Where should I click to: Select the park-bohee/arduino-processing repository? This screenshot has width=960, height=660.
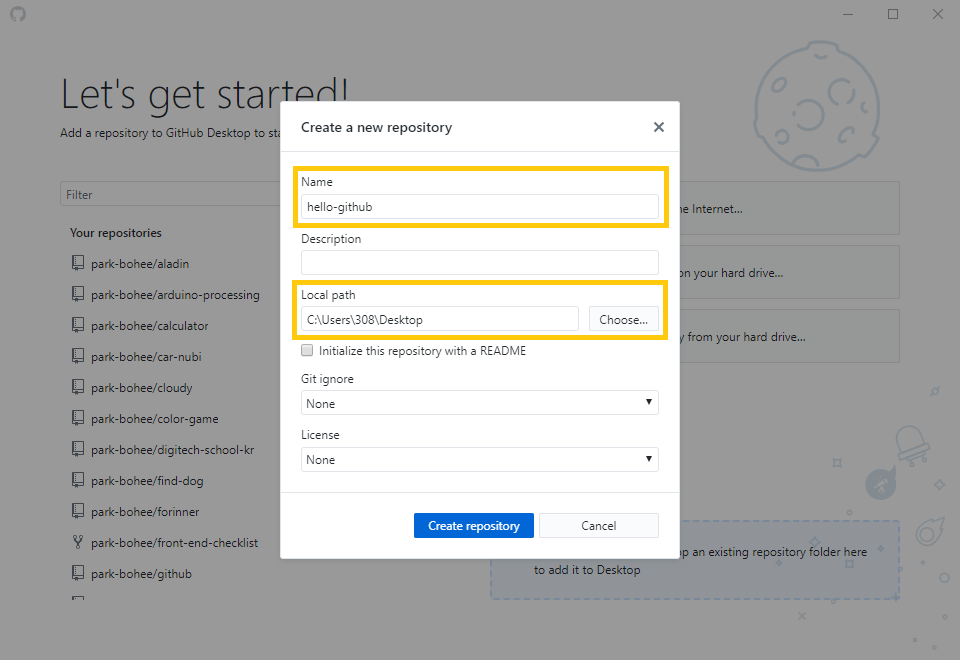(175, 295)
